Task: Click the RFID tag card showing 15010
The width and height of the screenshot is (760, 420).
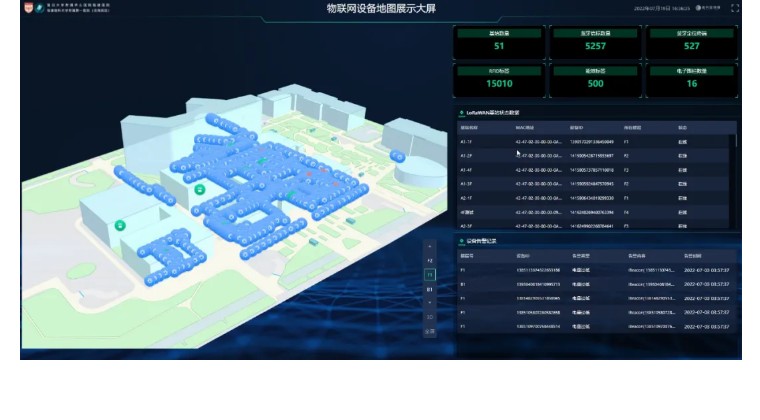Action: pyautogui.click(x=499, y=79)
